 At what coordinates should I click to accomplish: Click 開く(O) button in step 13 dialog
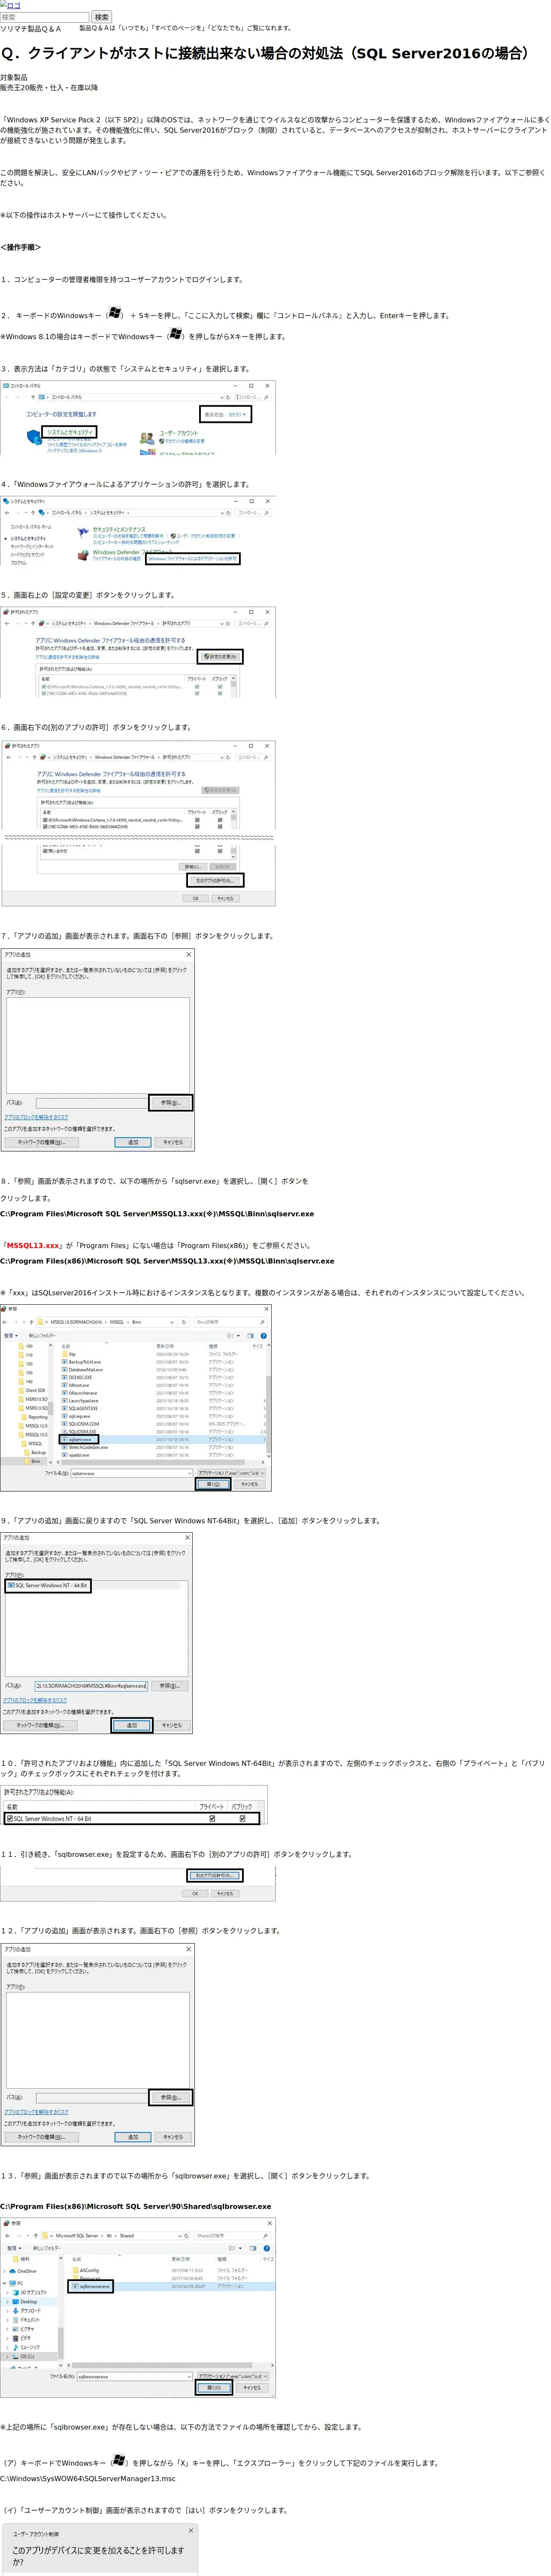point(214,2387)
